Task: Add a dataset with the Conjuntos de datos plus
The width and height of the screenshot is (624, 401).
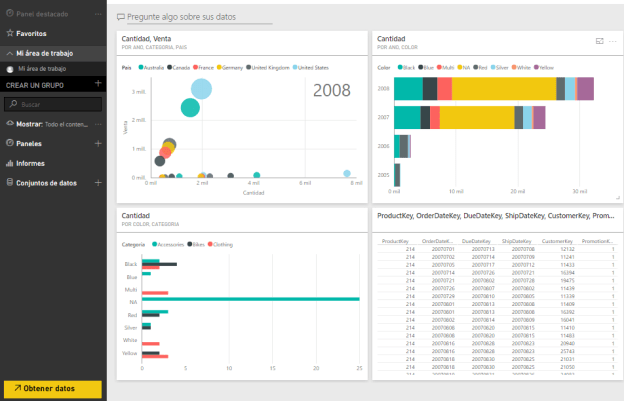Action: coord(97,183)
